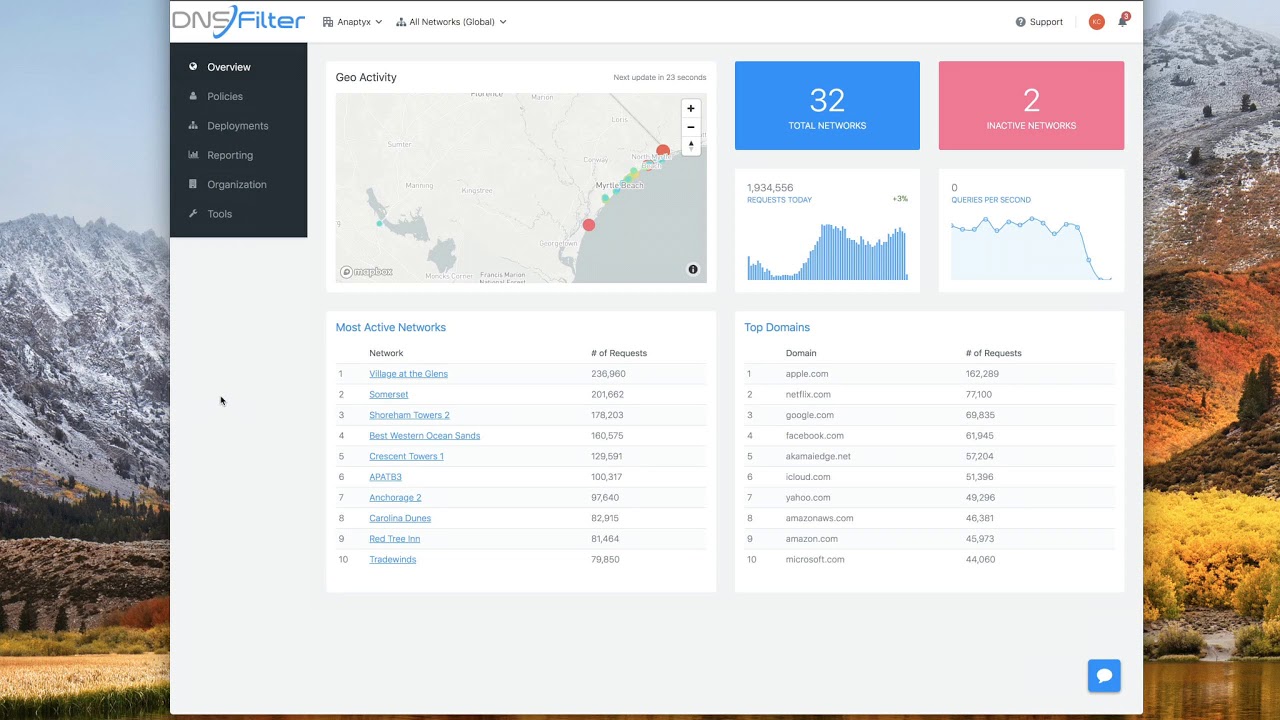Screen dimensions: 1280x720
Task: Click the Organization building icon
Action: pos(193,184)
